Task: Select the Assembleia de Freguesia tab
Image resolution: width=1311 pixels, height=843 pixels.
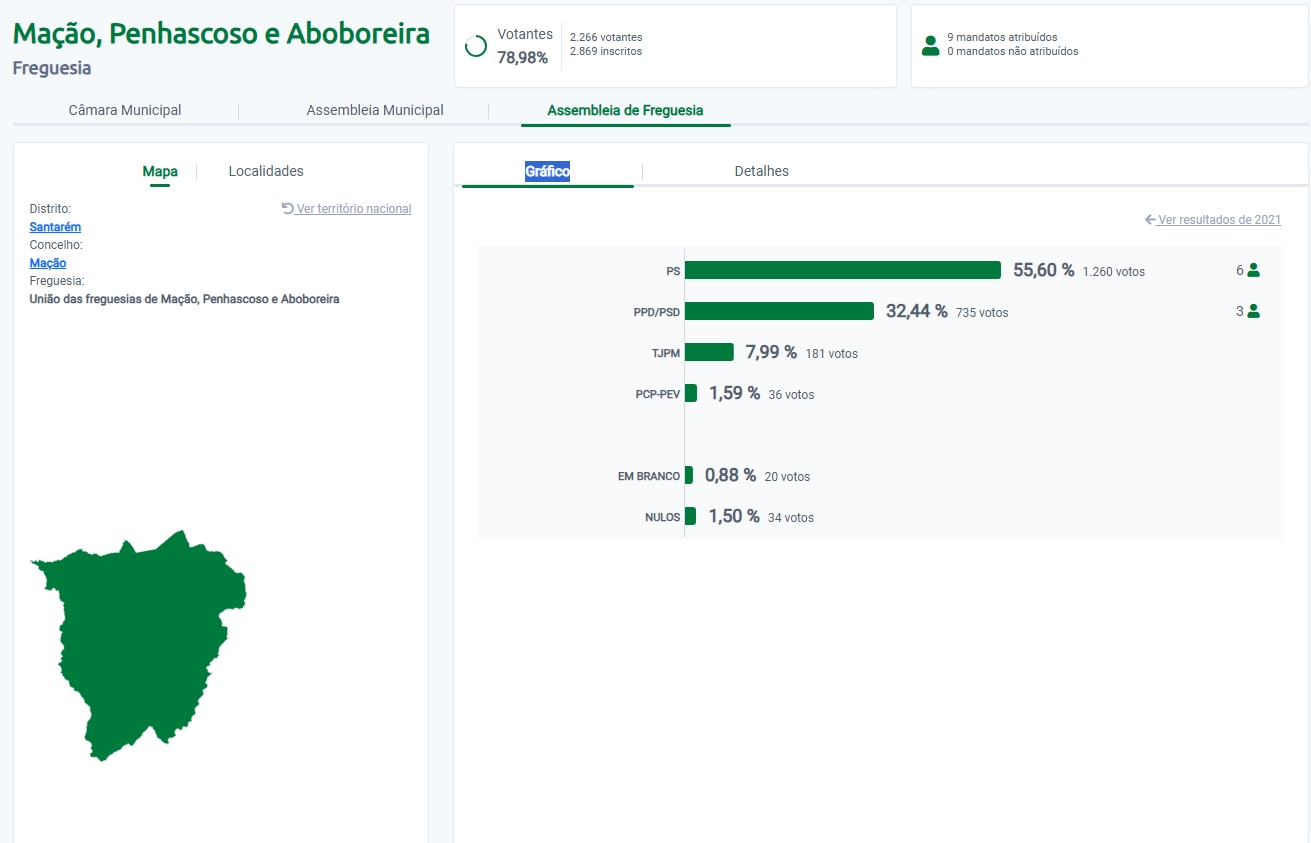Action: [x=625, y=110]
